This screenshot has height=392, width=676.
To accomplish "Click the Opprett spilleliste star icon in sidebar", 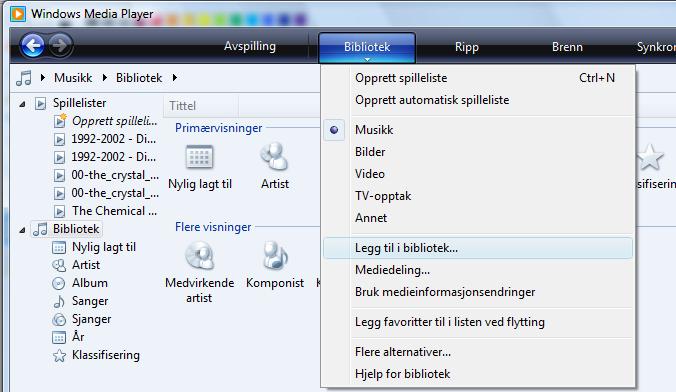I will (60, 121).
